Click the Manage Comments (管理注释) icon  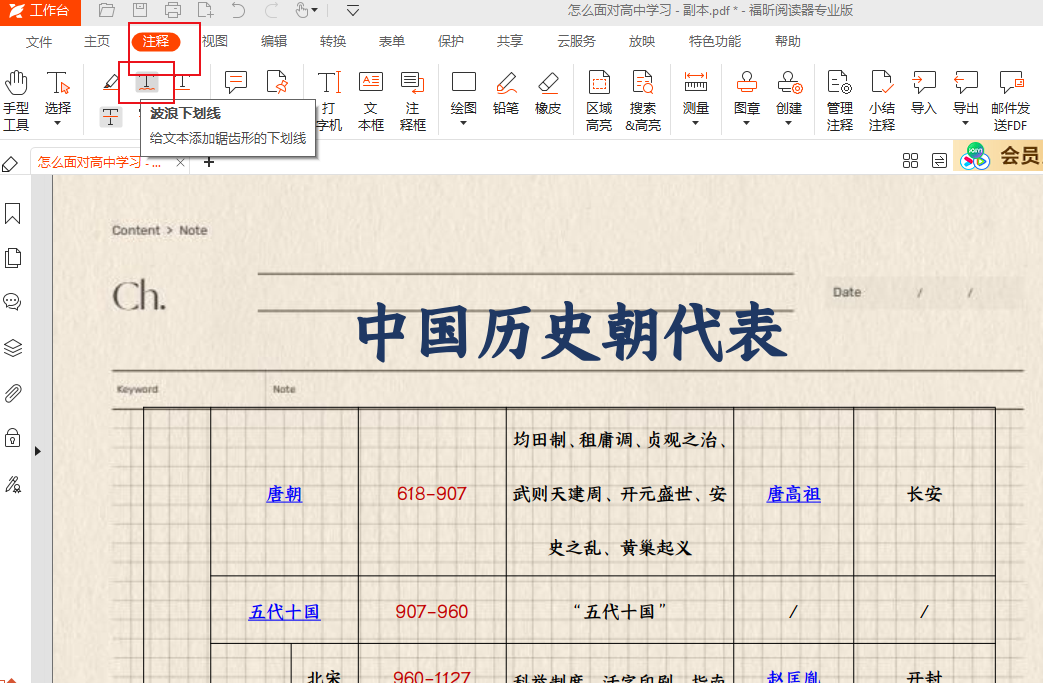839,101
